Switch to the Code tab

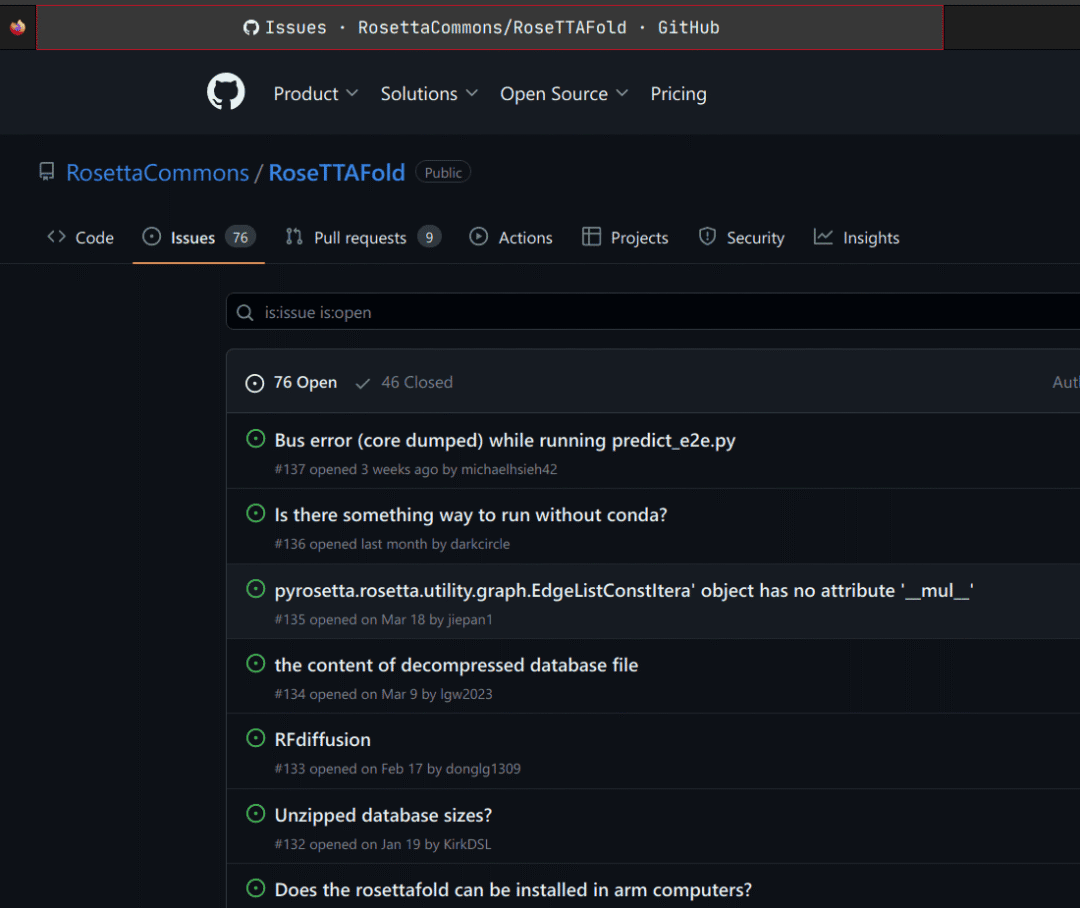click(x=81, y=238)
